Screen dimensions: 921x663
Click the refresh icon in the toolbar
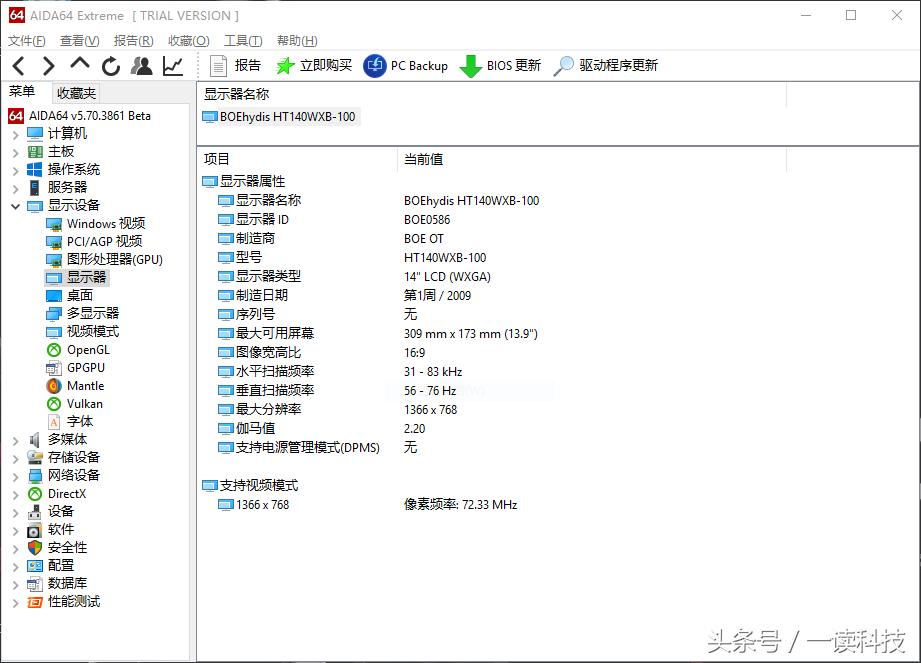110,65
